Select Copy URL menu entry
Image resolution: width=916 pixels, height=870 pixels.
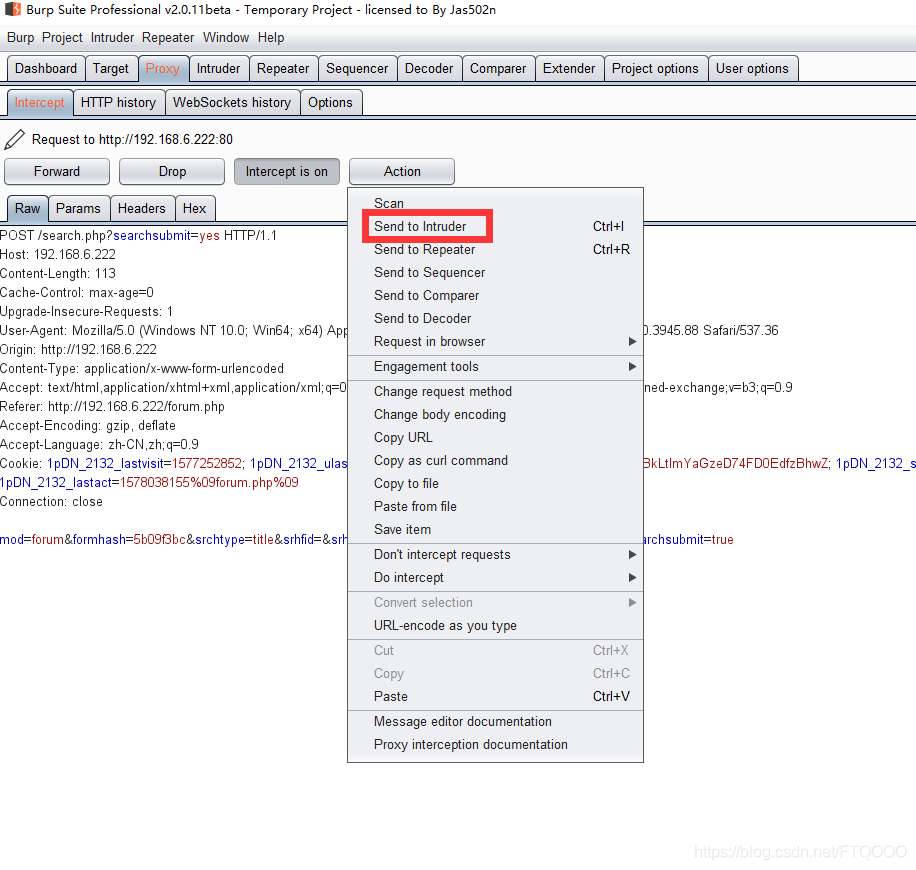click(495, 438)
